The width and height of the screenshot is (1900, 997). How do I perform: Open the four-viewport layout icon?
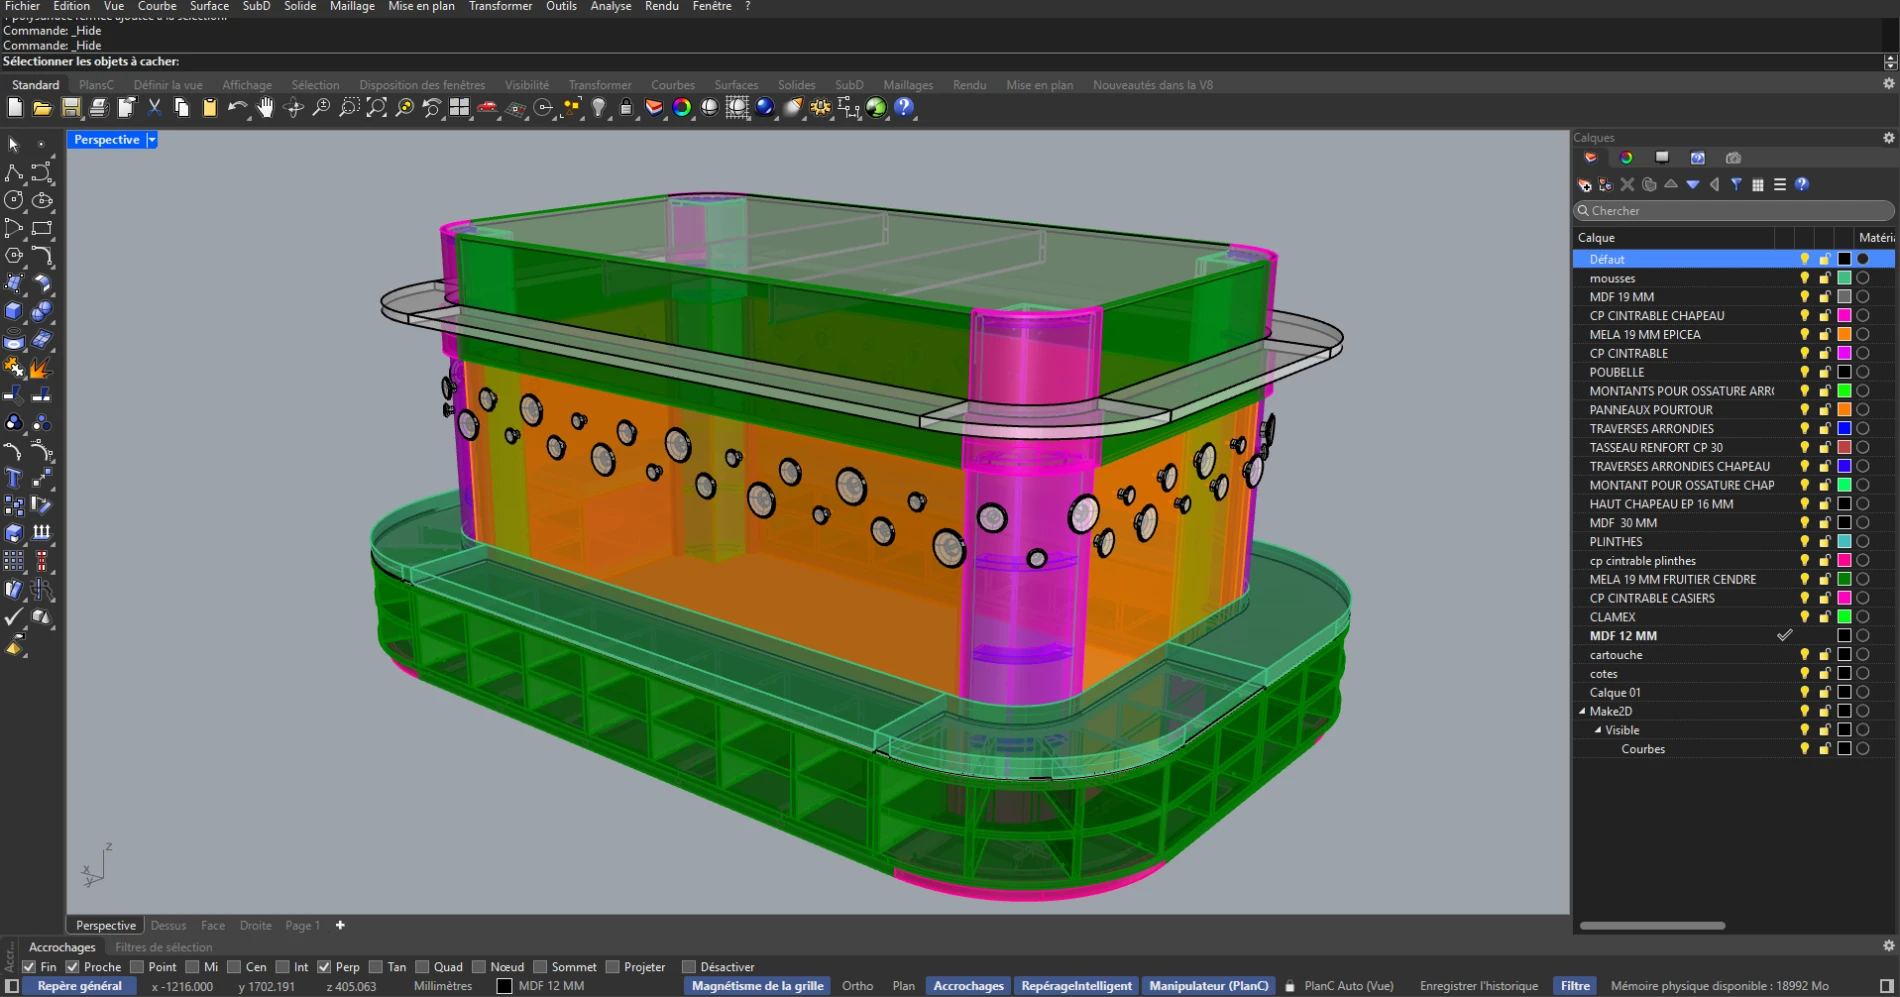click(459, 108)
